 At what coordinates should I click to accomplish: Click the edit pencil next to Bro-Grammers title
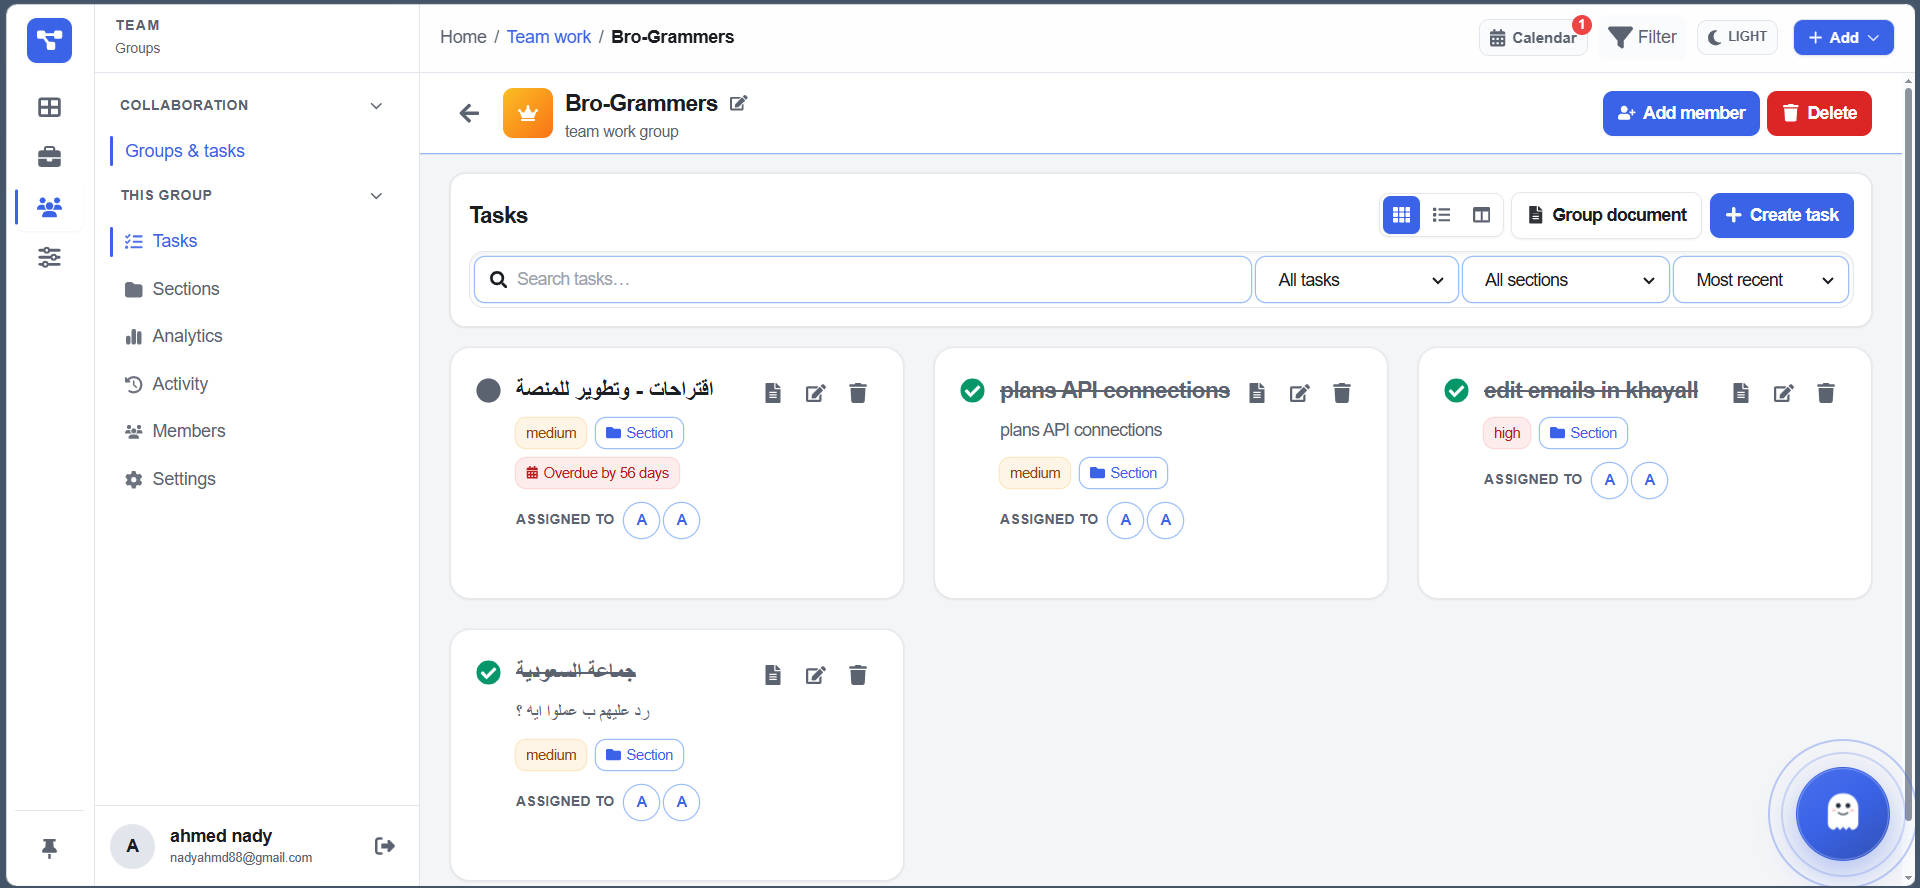738,103
